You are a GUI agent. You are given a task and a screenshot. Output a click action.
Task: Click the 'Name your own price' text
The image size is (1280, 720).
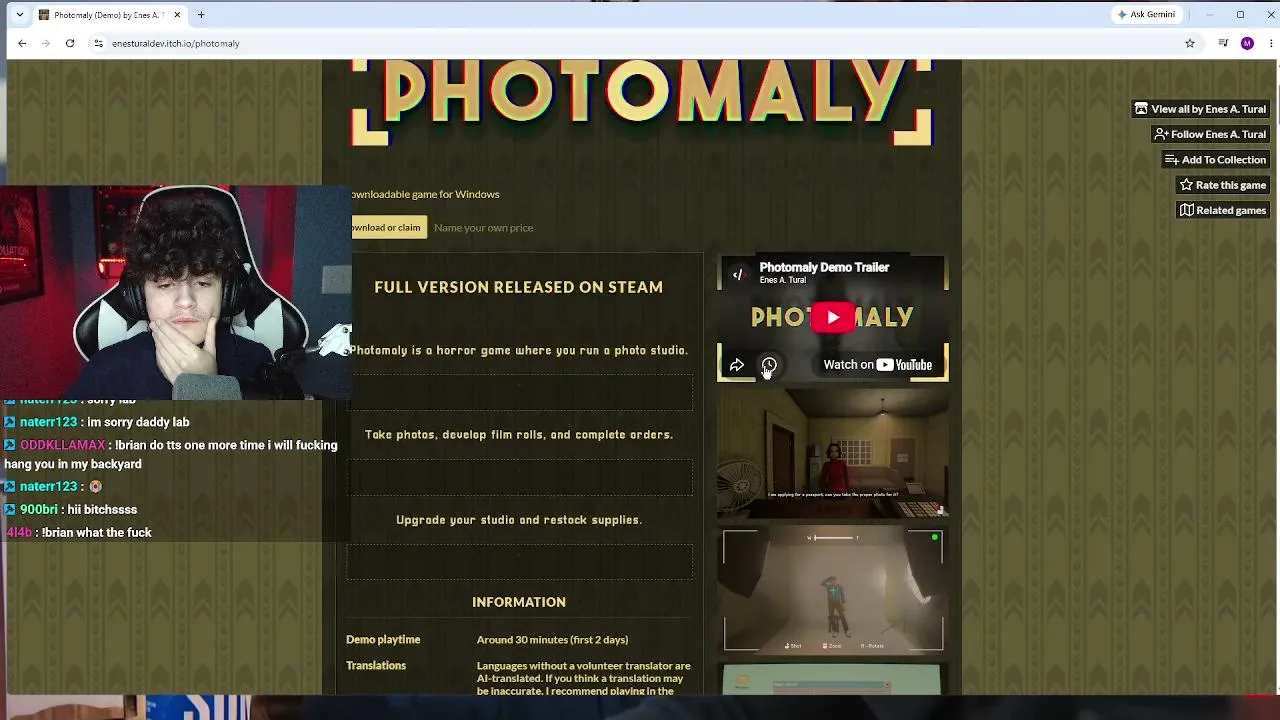483,228
